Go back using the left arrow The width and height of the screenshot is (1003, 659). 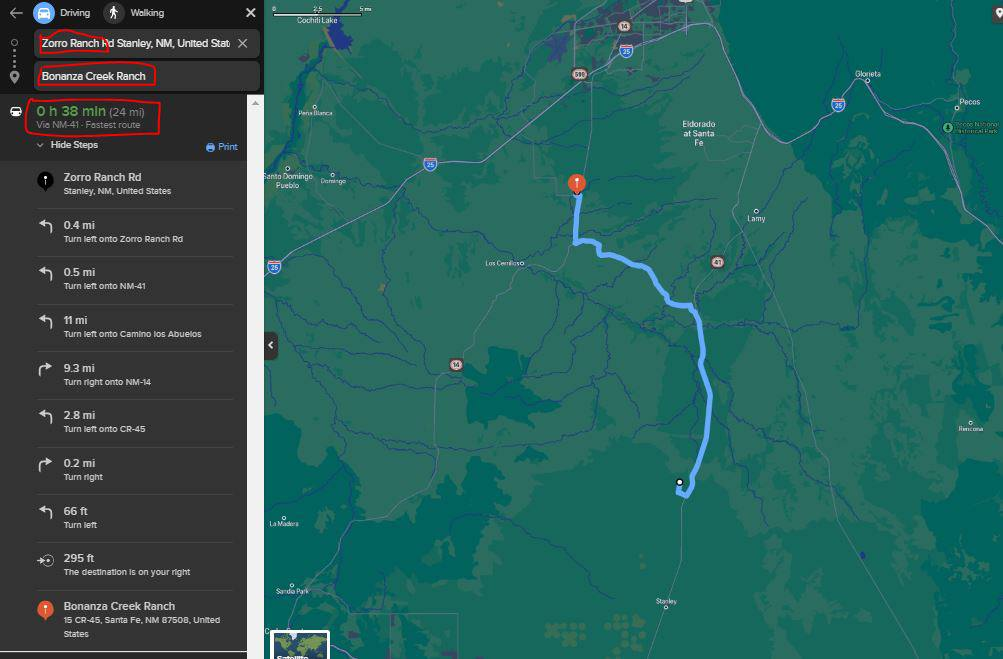[17, 13]
